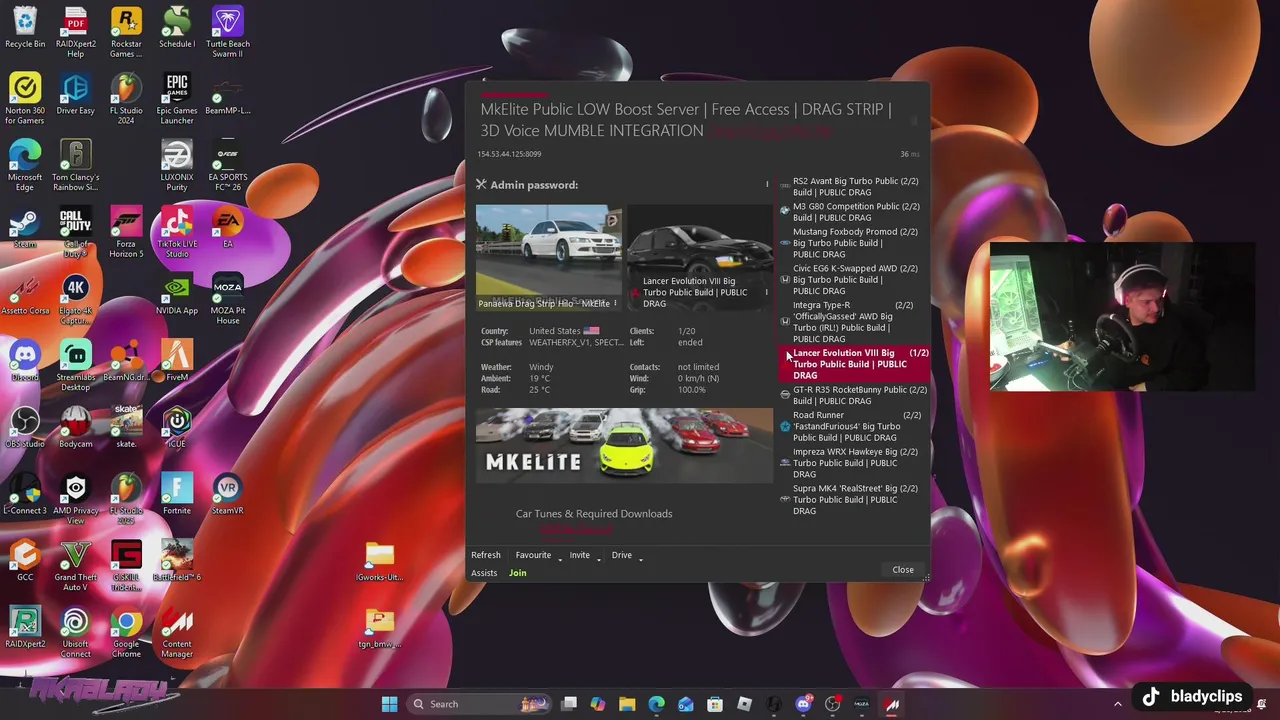The width and height of the screenshot is (1280, 720).
Task: Open the Recycle Bin desktop icon
Action: [x=25, y=28]
